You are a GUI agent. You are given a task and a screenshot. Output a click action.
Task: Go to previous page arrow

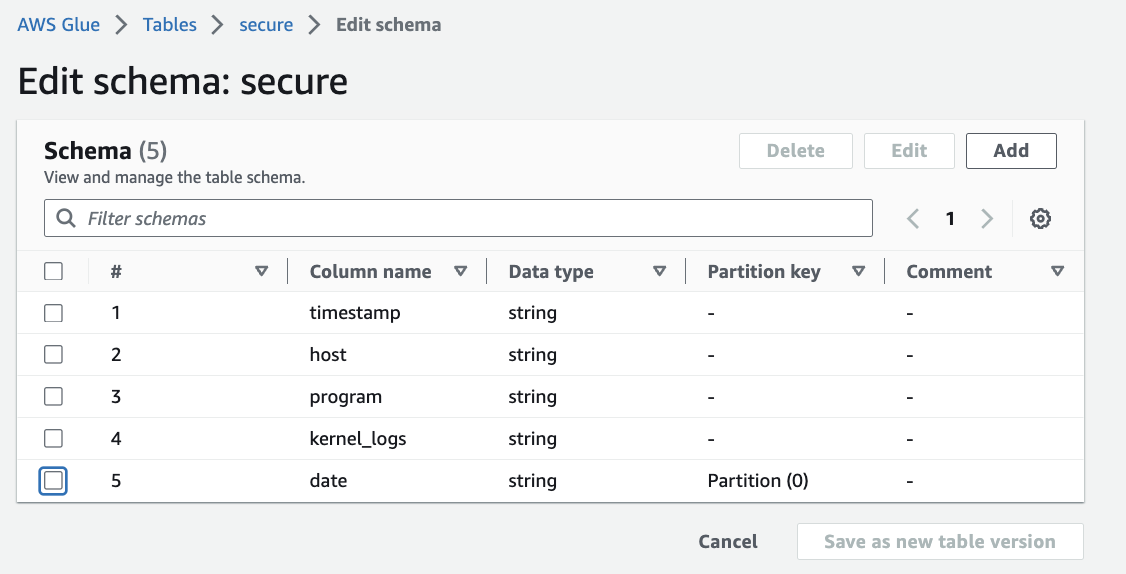click(913, 218)
